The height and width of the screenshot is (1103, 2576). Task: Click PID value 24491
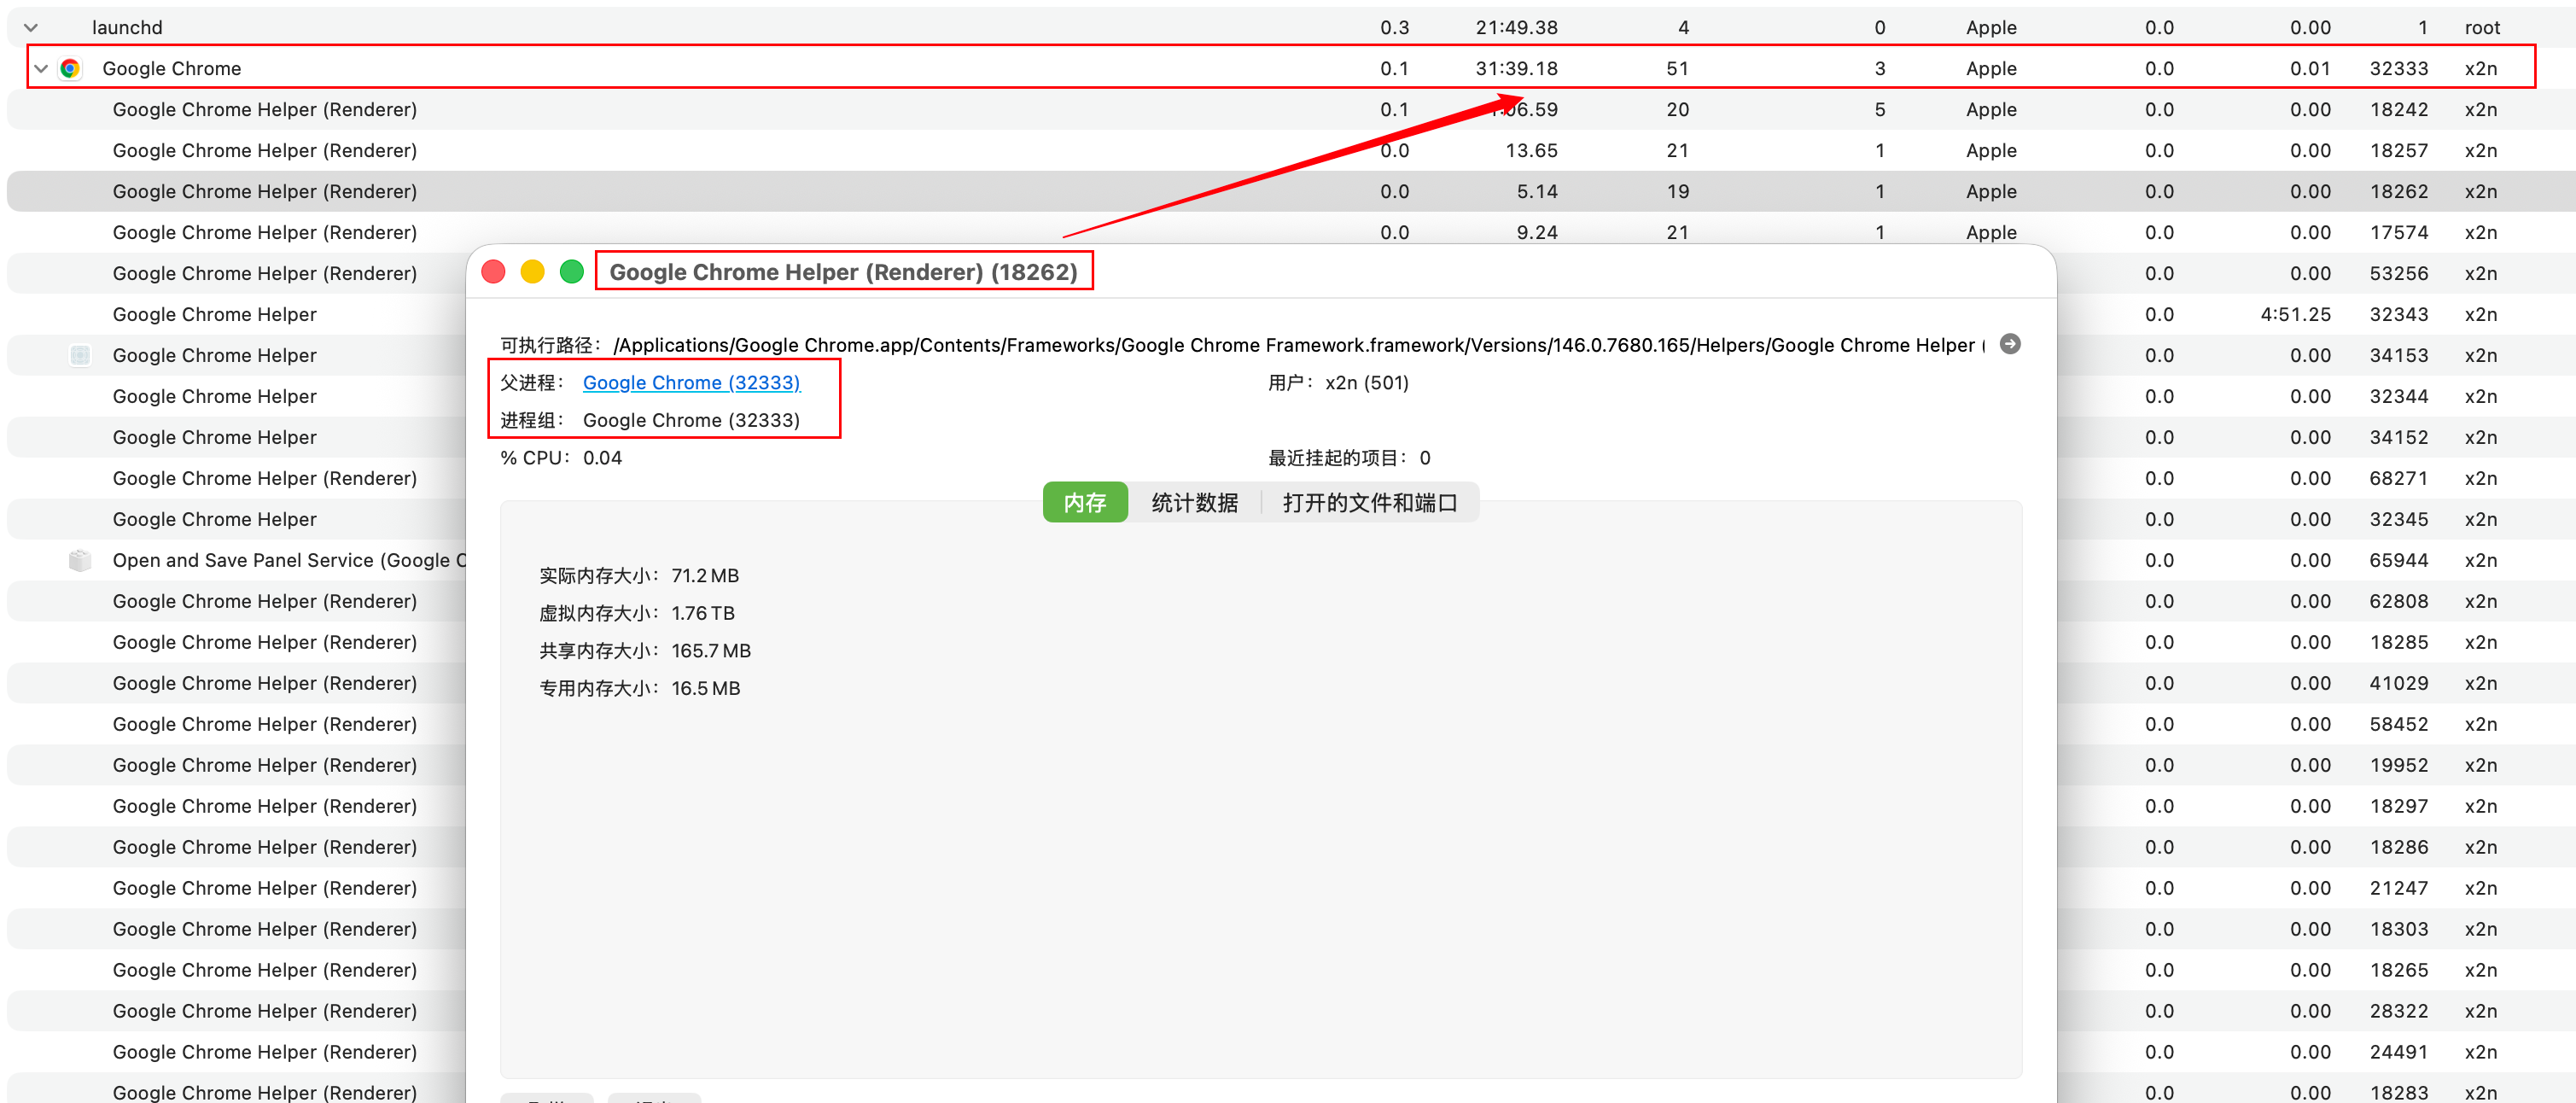2398,1053
